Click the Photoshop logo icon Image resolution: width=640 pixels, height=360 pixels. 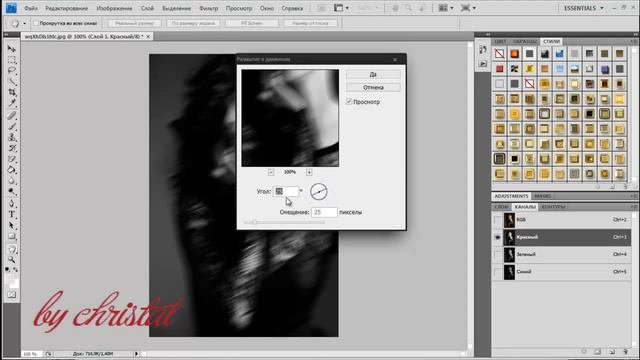11,8
